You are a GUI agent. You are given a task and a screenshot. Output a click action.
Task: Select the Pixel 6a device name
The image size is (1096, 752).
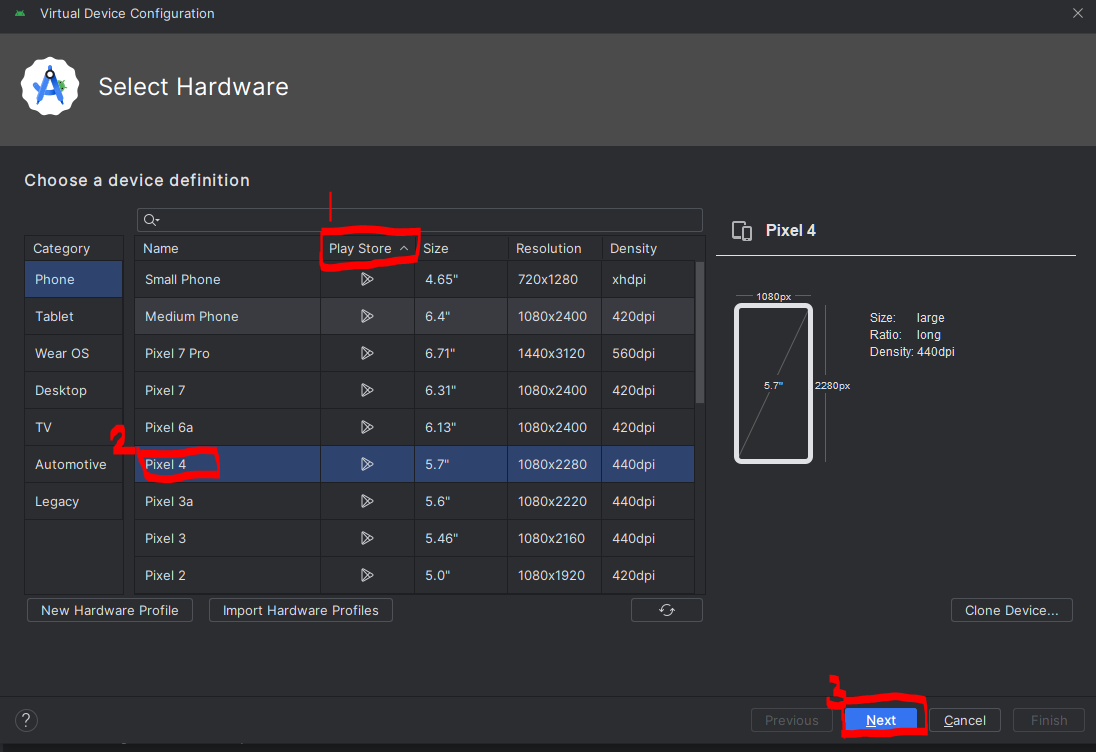(168, 428)
